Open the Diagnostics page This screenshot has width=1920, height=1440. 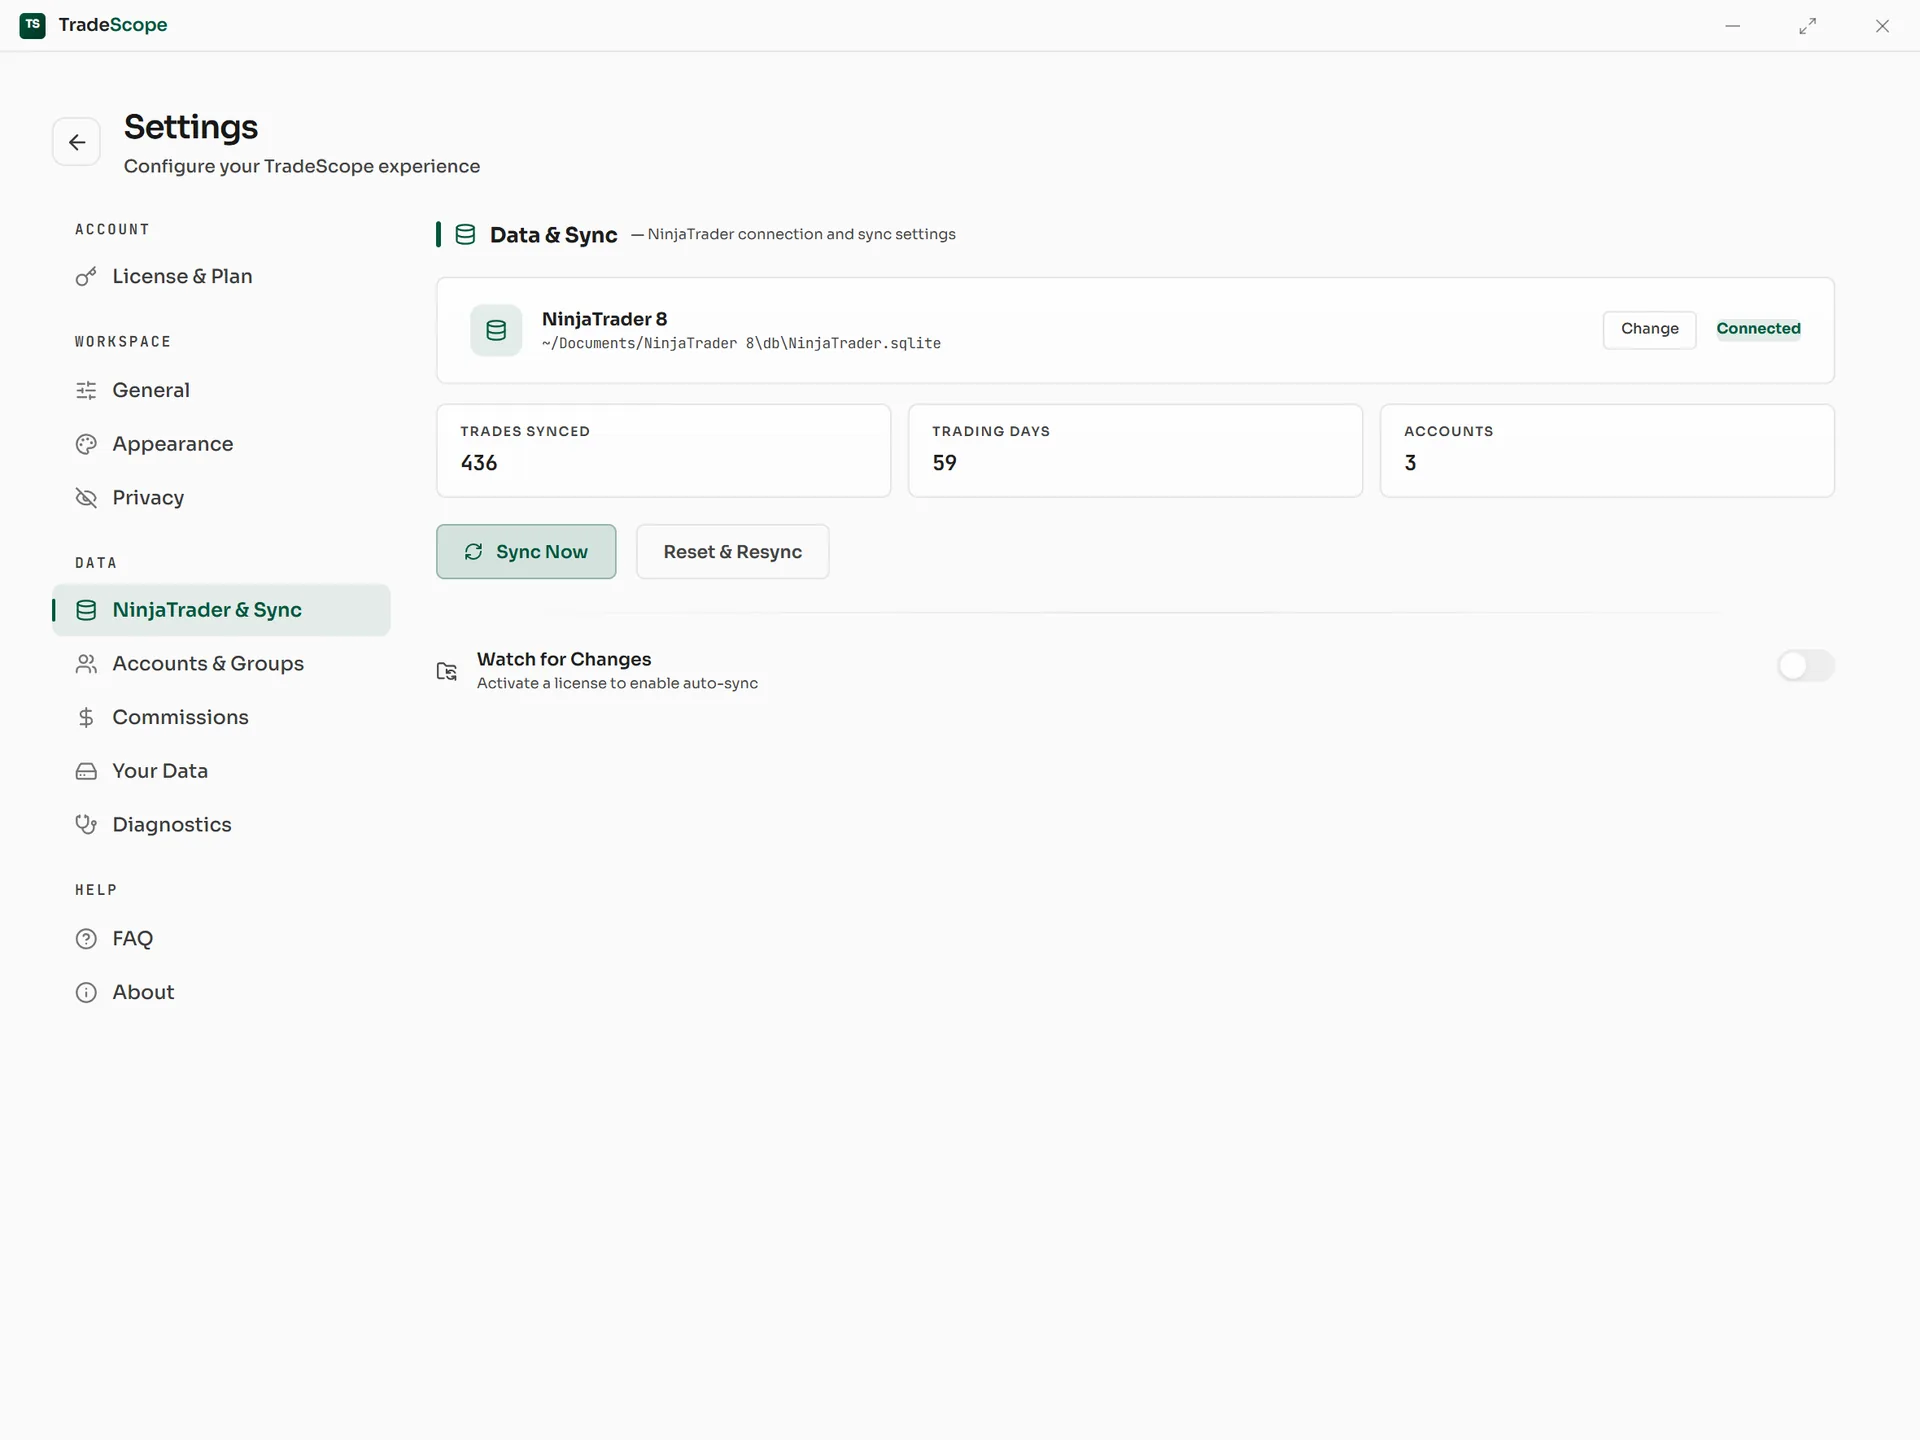222,825
